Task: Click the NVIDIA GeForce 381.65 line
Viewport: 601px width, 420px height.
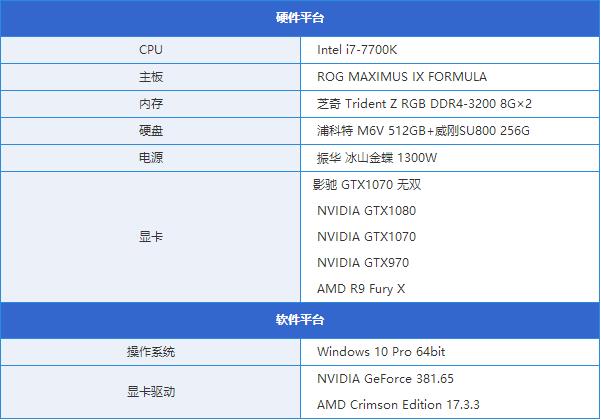Action: (x=385, y=379)
